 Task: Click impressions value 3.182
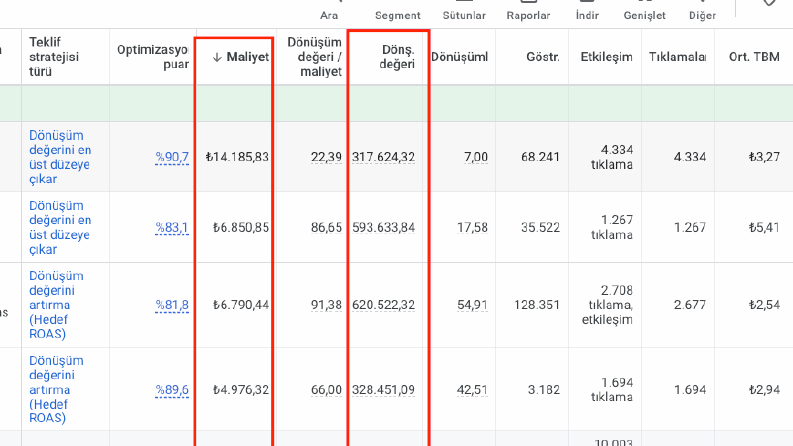coord(544,390)
